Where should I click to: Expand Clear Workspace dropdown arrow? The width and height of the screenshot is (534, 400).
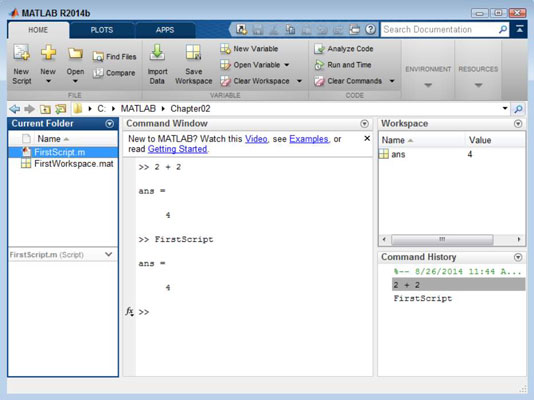pyautogui.click(x=299, y=81)
